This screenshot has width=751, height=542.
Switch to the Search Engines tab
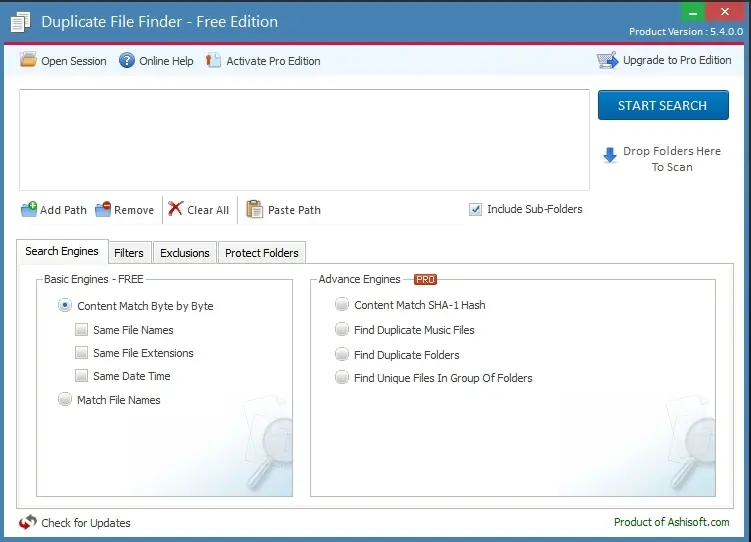click(62, 251)
